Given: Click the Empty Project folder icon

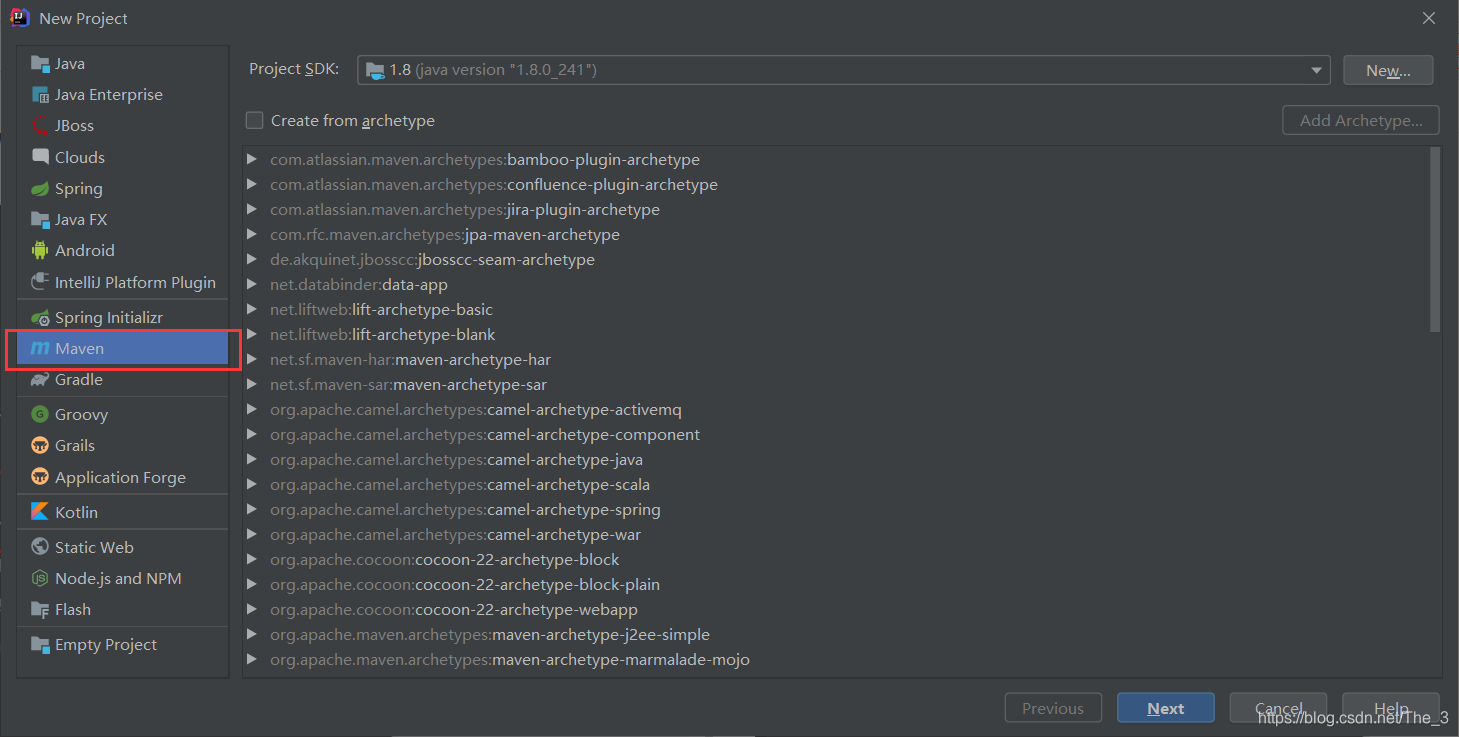Looking at the screenshot, I should pos(40,644).
